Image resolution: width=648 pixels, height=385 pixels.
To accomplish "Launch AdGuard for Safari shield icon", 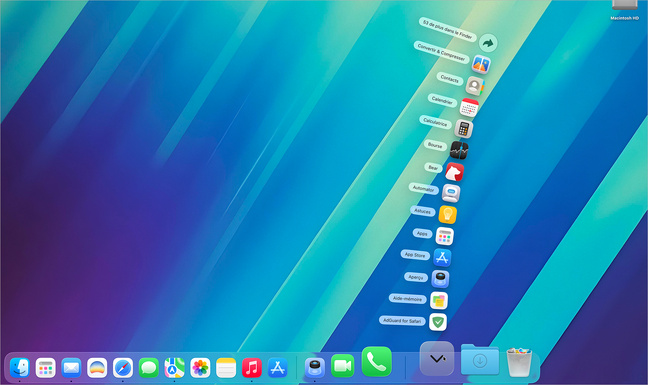I will pos(438,322).
